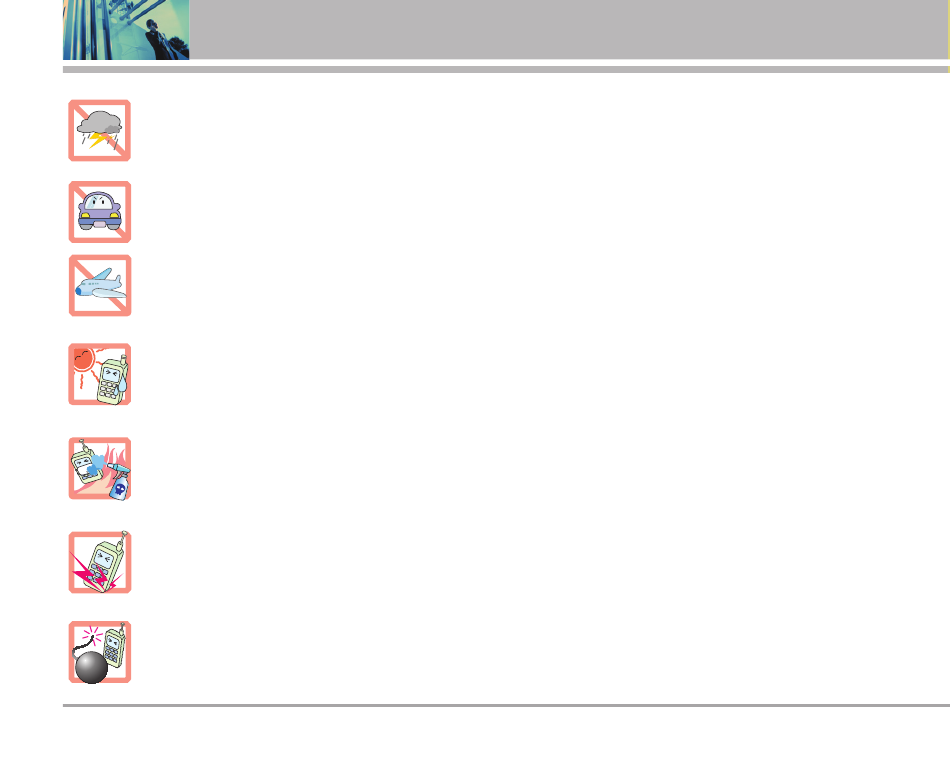Image resolution: width=950 pixels, height=763 pixels.
Task: Select the phone in hot sun icon
Action: tap(100, 374)
